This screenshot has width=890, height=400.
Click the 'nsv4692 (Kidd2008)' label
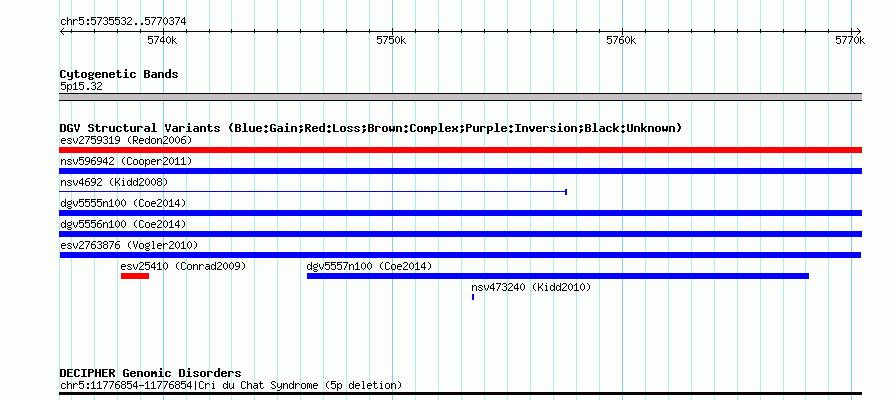coord(114,182)
